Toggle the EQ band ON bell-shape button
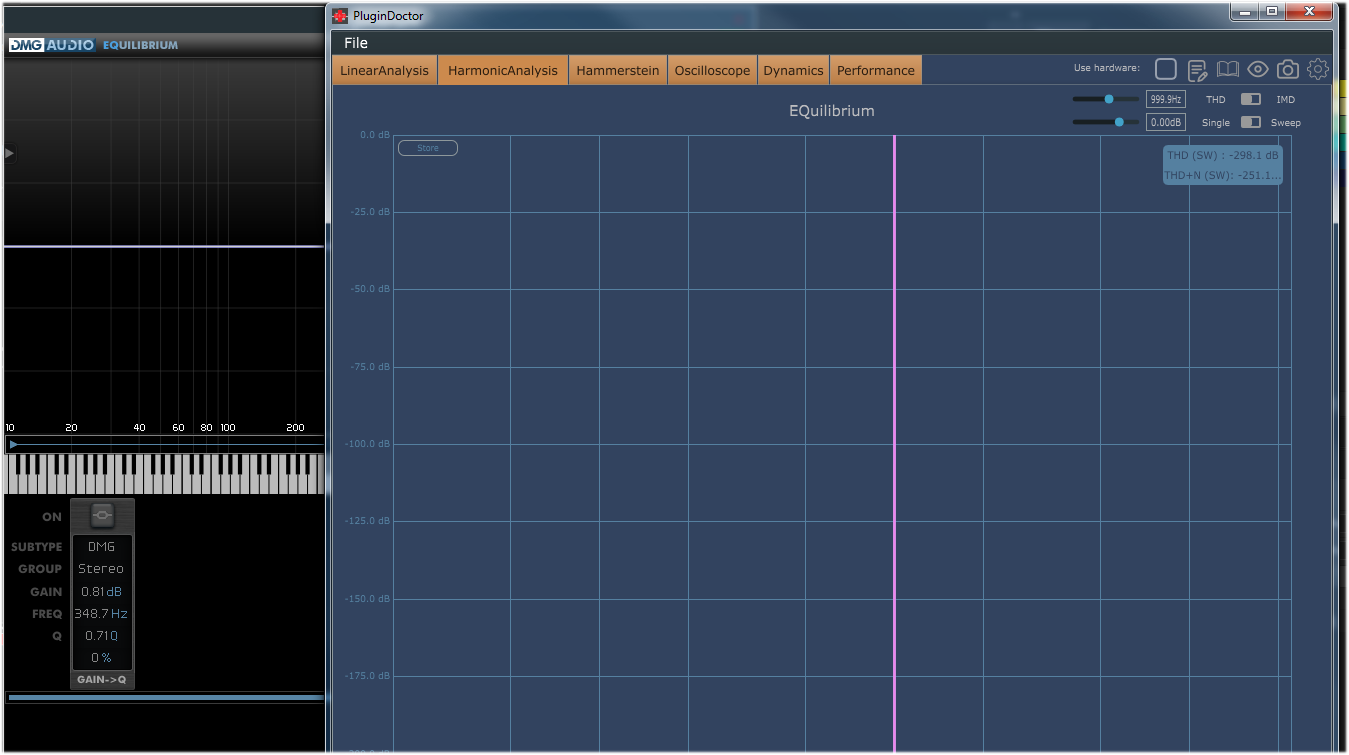 [102, 516]
